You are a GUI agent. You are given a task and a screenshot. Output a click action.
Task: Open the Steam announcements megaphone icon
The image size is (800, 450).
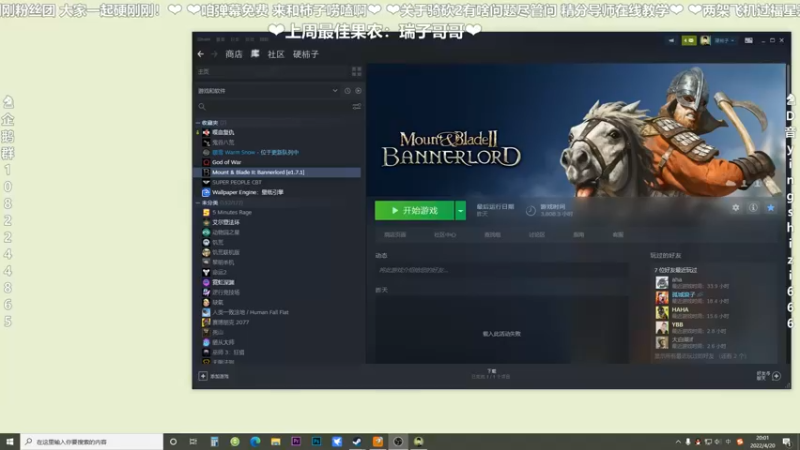click(671, 40)
